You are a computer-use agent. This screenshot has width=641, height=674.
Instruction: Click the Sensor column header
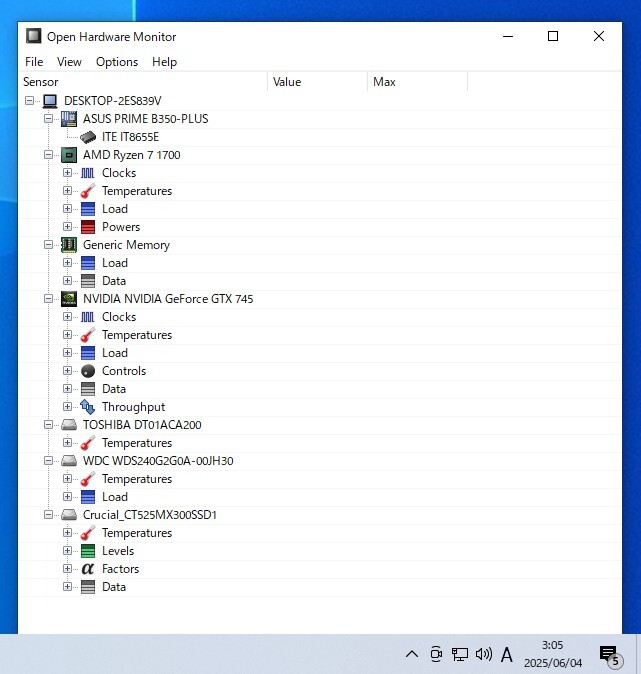click(143, 82)
